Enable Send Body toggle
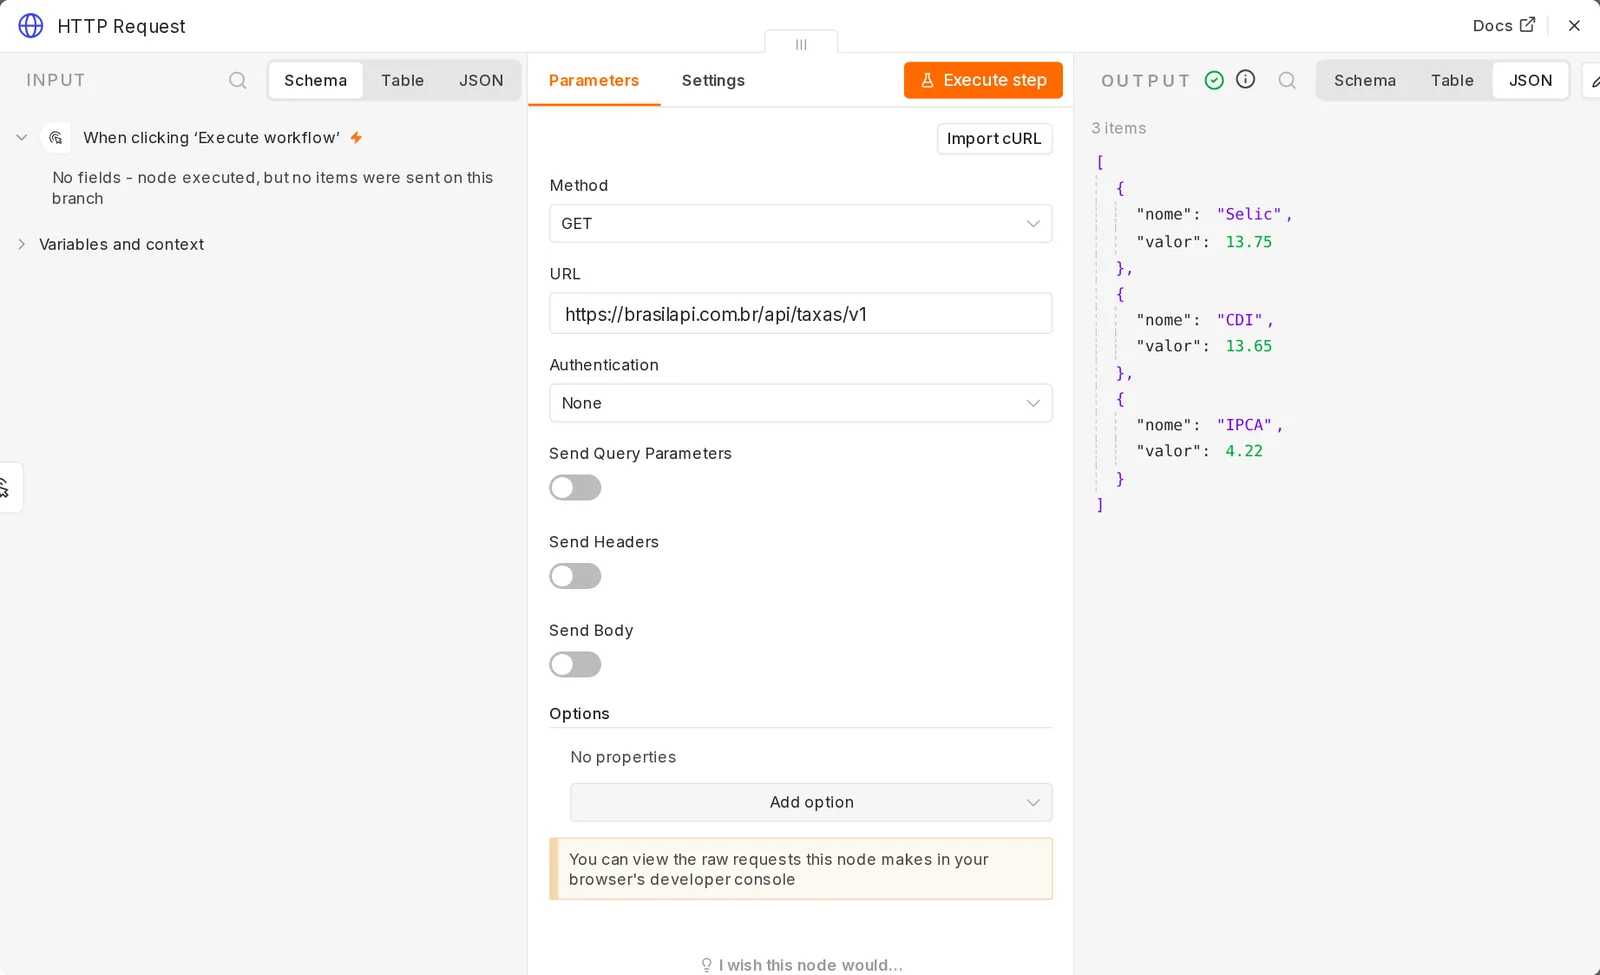Viewport: 1600px width, 975px height. click(575, 665)
